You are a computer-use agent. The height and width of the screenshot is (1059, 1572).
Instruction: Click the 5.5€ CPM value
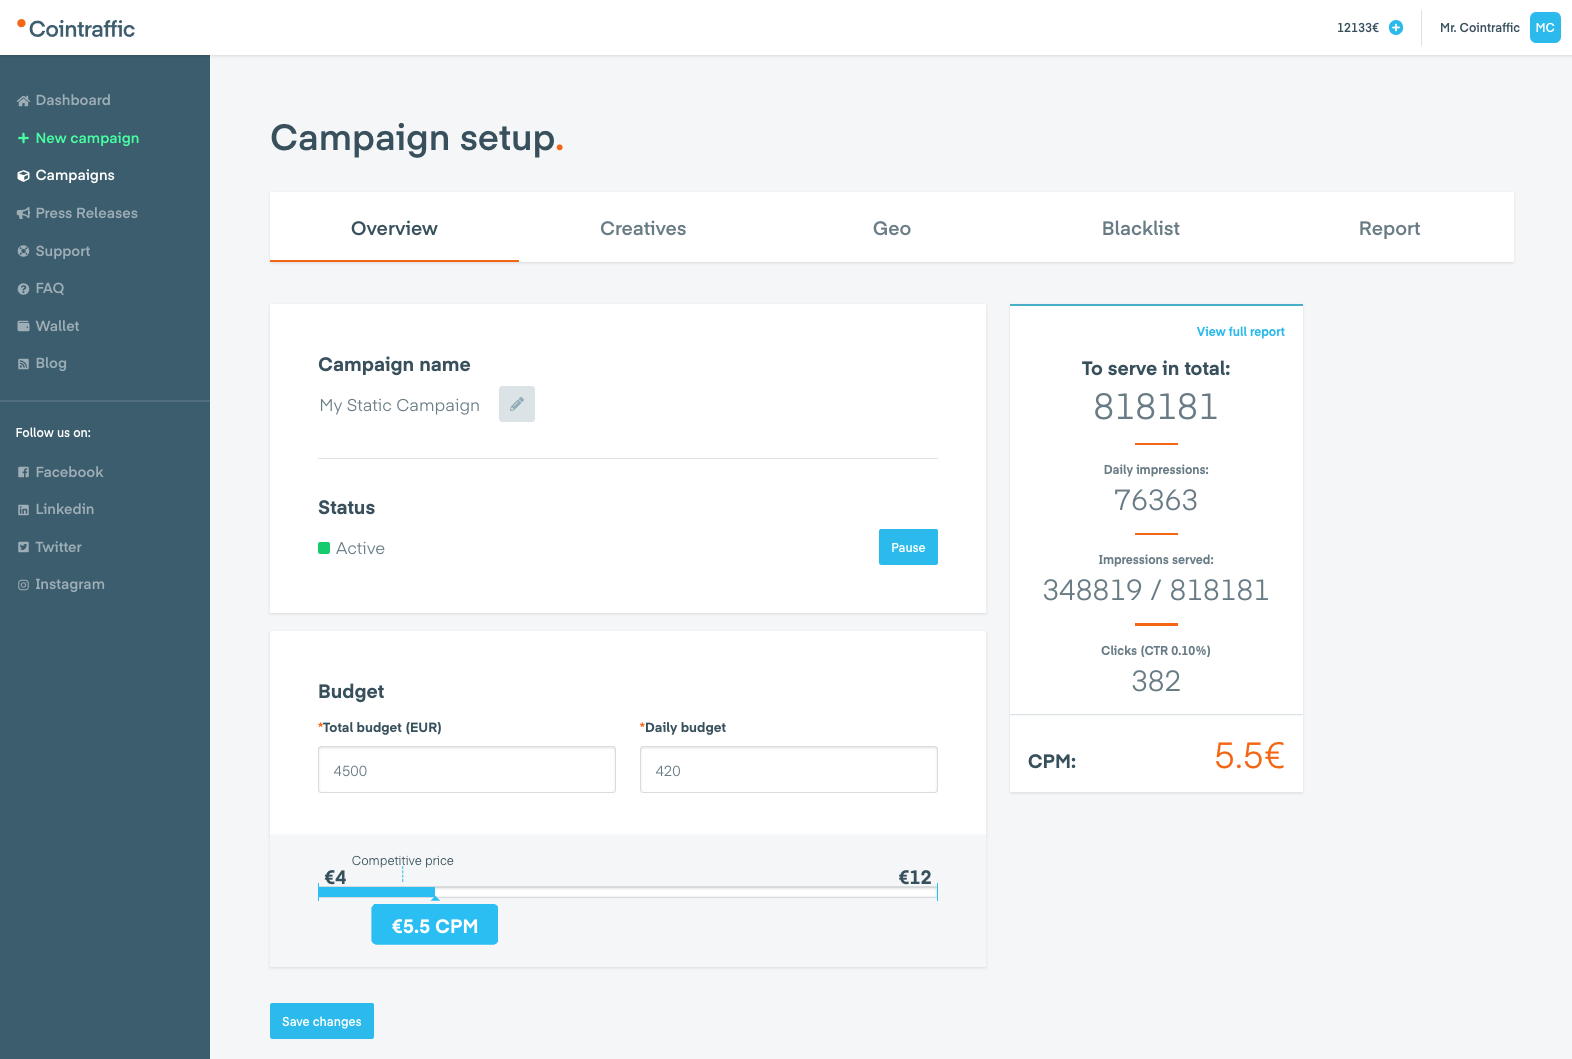(x=1249, y=756)
